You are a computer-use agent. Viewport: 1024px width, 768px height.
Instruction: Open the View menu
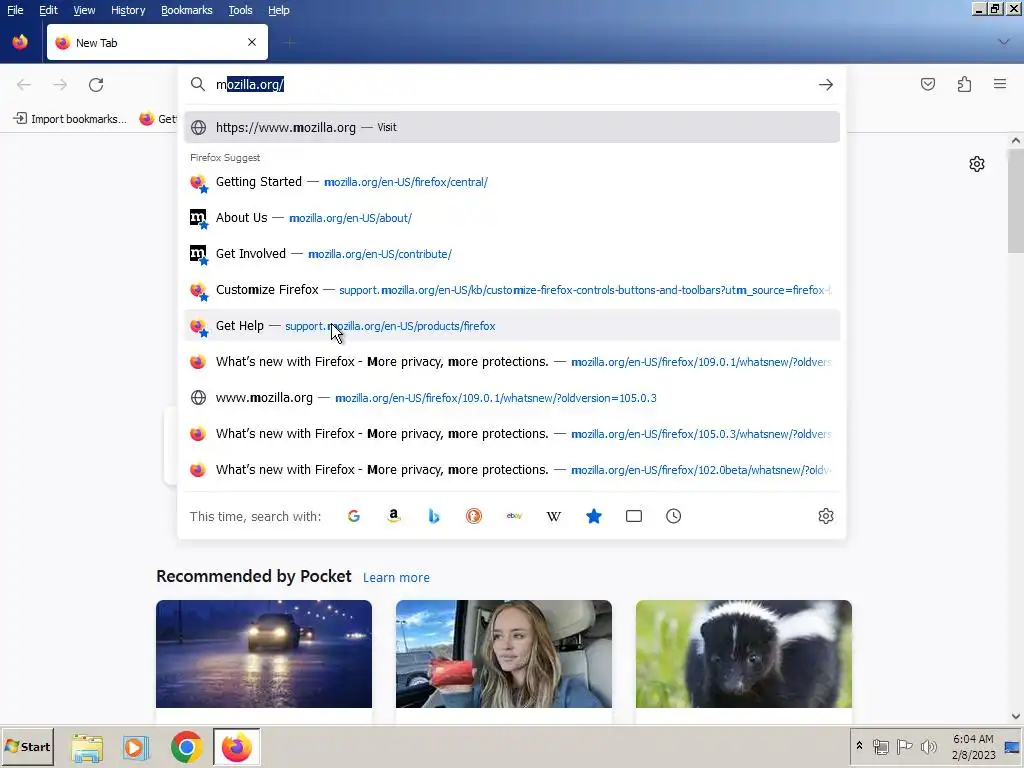[x=84, y=10]
